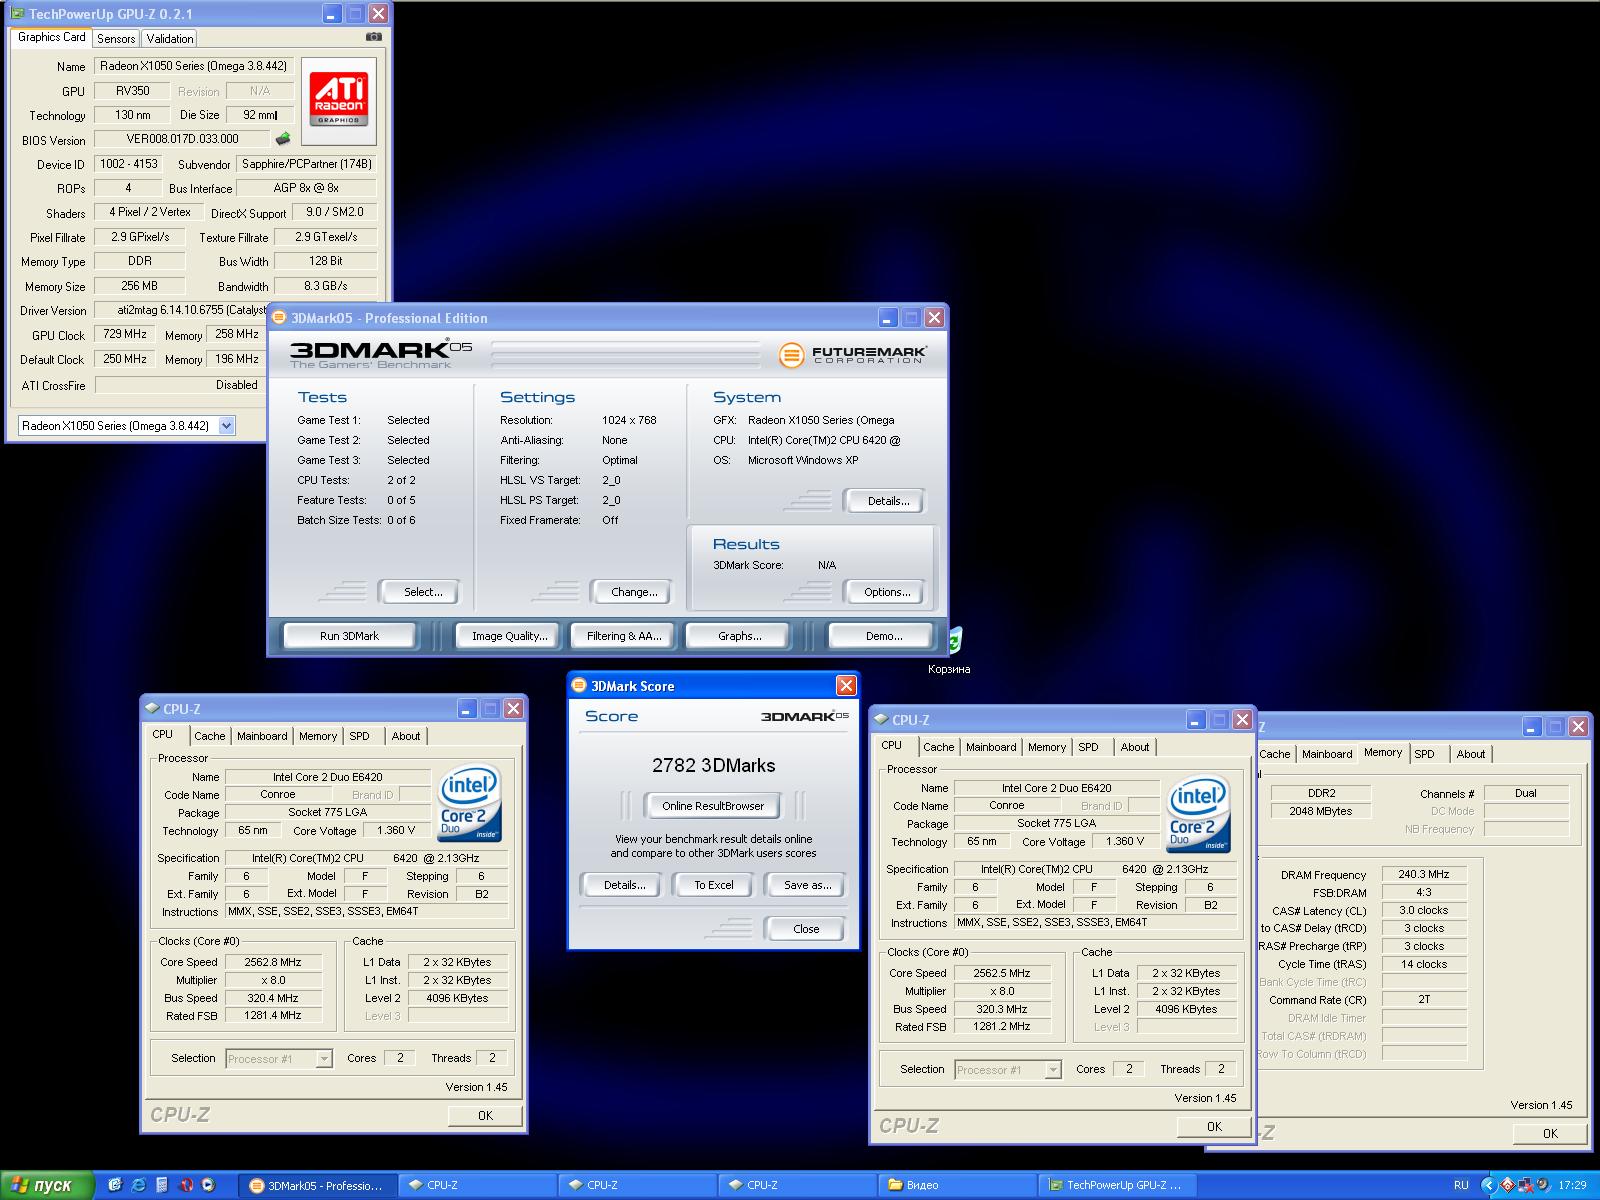
Task: Click Intel Core 2 Duo logo in middle CPU-Z
Action: (x=1199, y=815)
